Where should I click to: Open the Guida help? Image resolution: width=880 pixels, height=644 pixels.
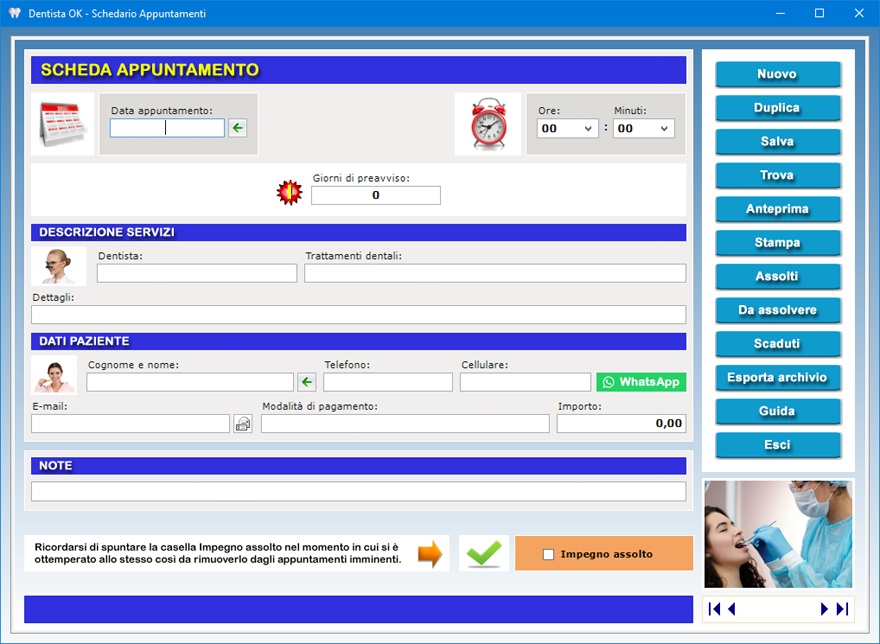[x=778, y=411]
